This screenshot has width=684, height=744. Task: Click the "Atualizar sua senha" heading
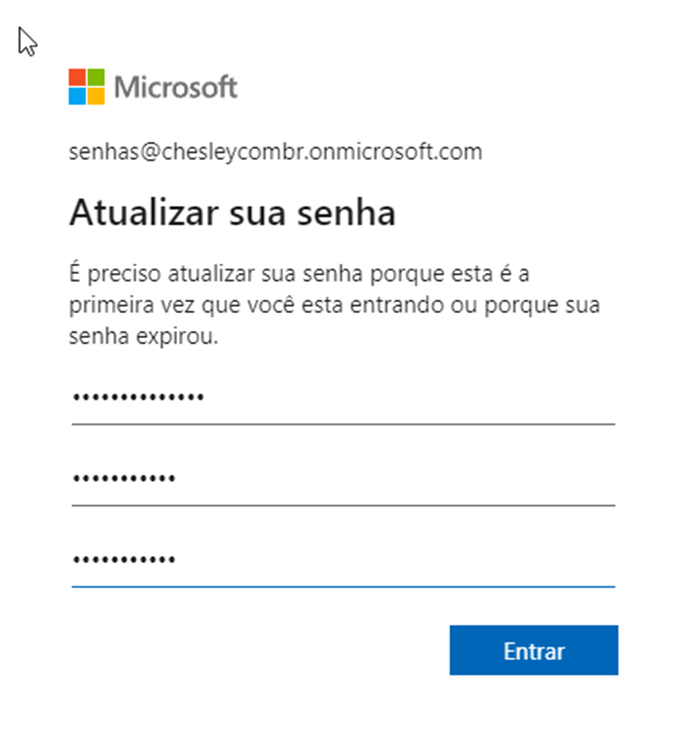tap(232, 212)
